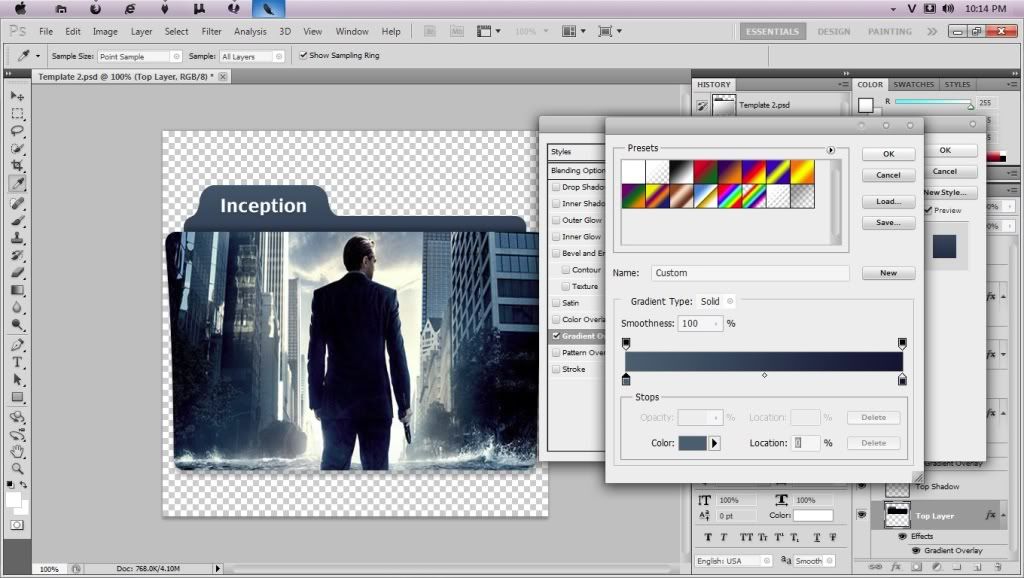Select the Dodge tool
Image resolution: width=1024 pixels, height=578 pixels.
[x=17, y=325]
